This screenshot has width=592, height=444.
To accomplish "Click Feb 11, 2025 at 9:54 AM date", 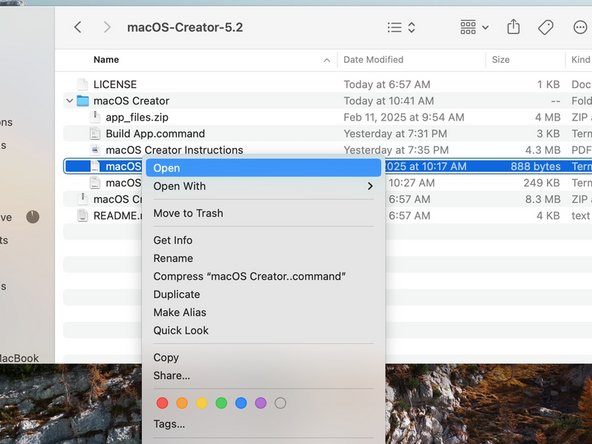I will (x=404, y=117).
